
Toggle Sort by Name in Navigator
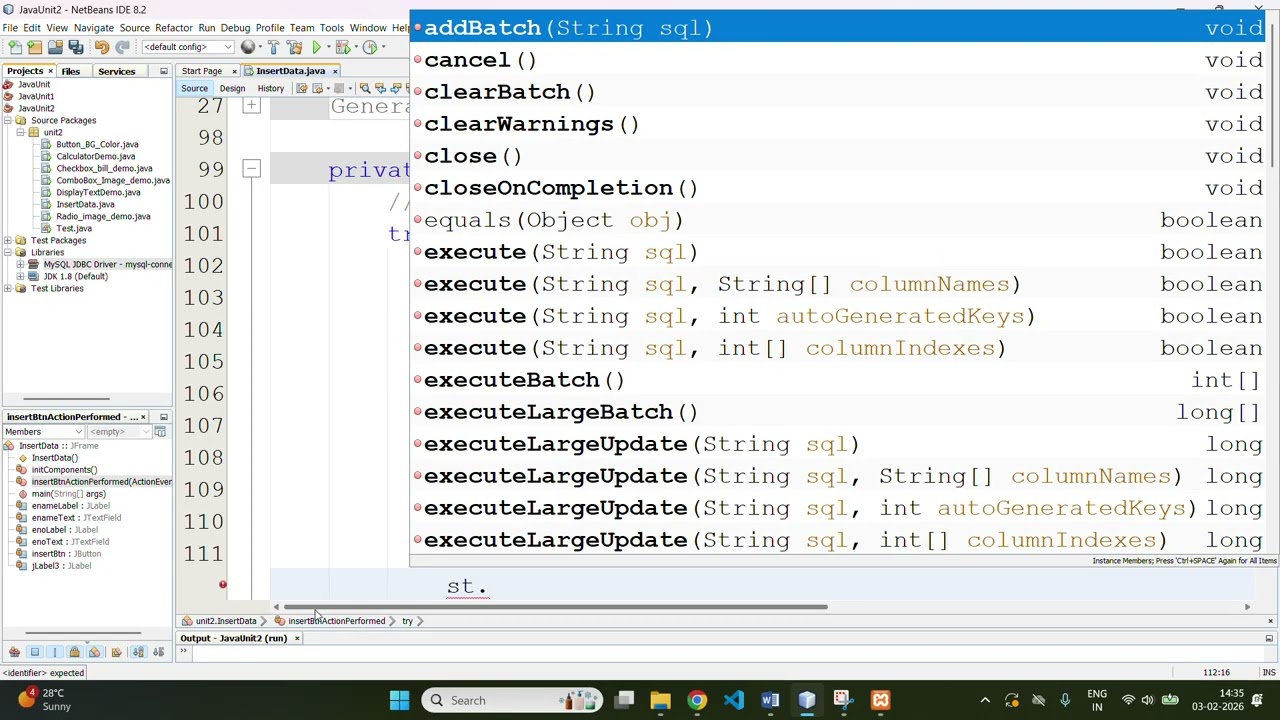click(x=138, y=652)
